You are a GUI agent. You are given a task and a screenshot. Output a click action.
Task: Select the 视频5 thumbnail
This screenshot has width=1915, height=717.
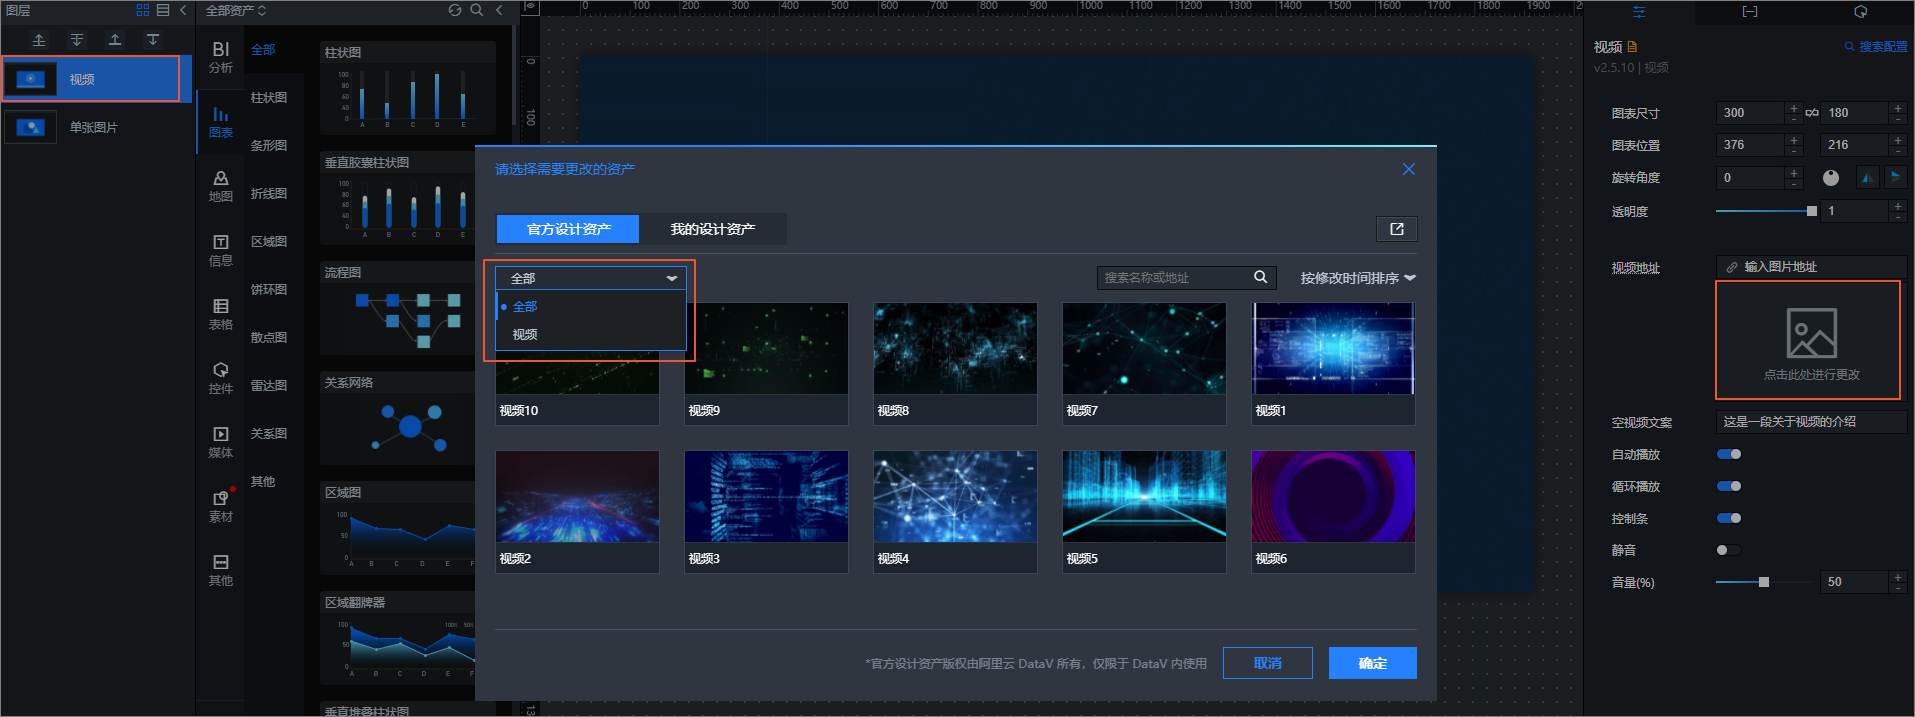pos(1143,497)
